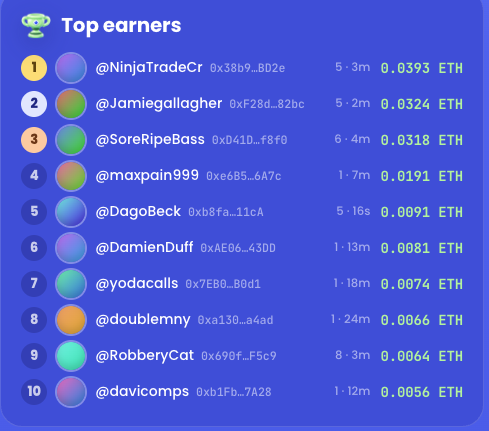
Task: Click the 1 · 7m stat for @maxpain999
Action: 354,175
